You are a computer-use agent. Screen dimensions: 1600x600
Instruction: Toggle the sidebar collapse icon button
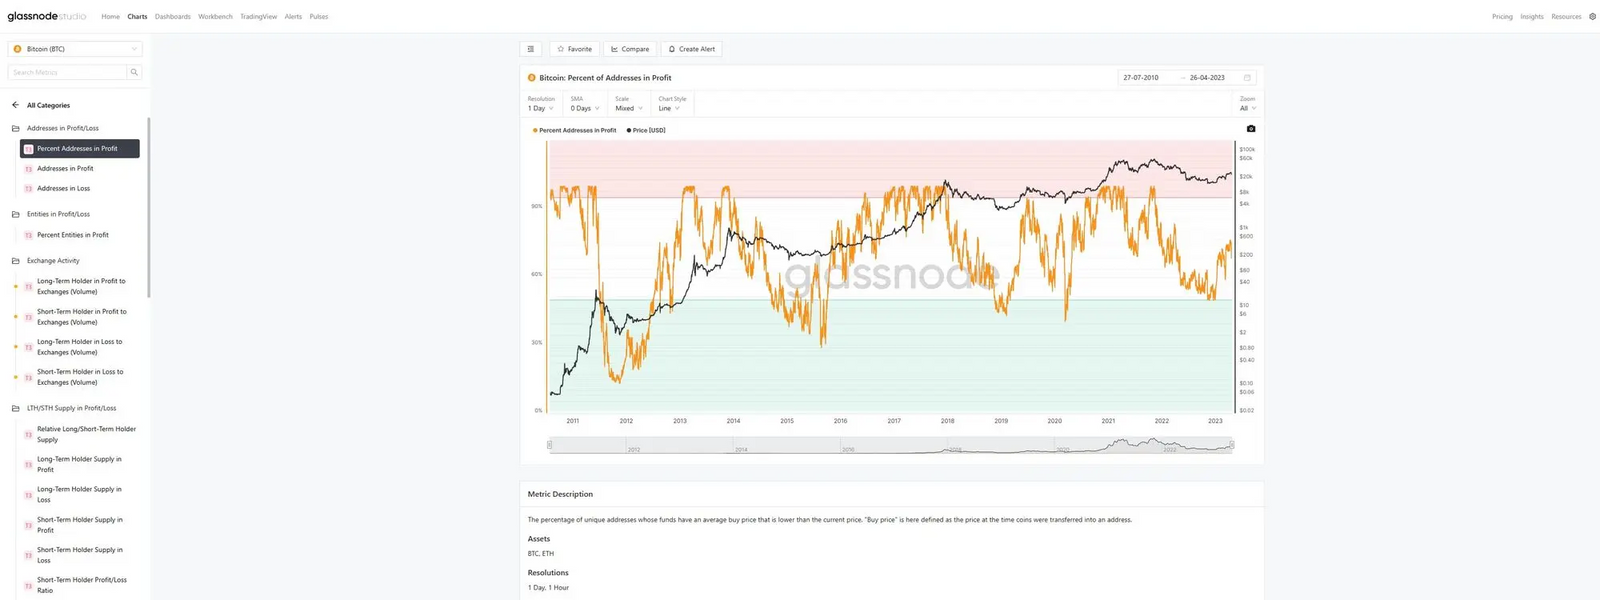[530, 49]
